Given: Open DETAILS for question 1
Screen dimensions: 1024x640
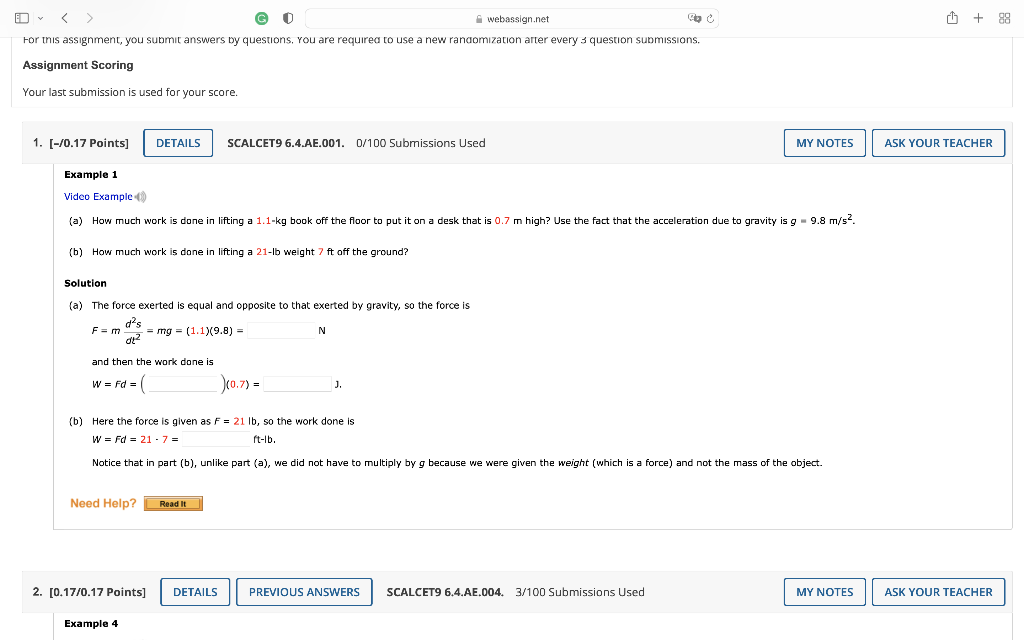Looking at the screenshot, I should click(x=178, y=142).
